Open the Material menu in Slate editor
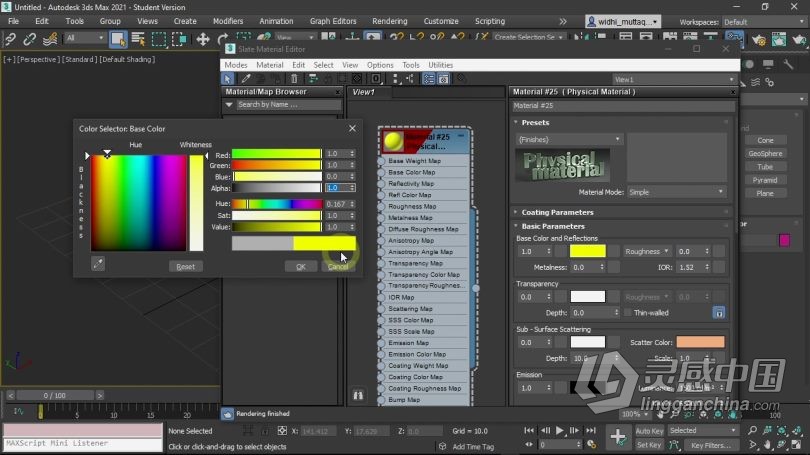 [x=270, y=65]
